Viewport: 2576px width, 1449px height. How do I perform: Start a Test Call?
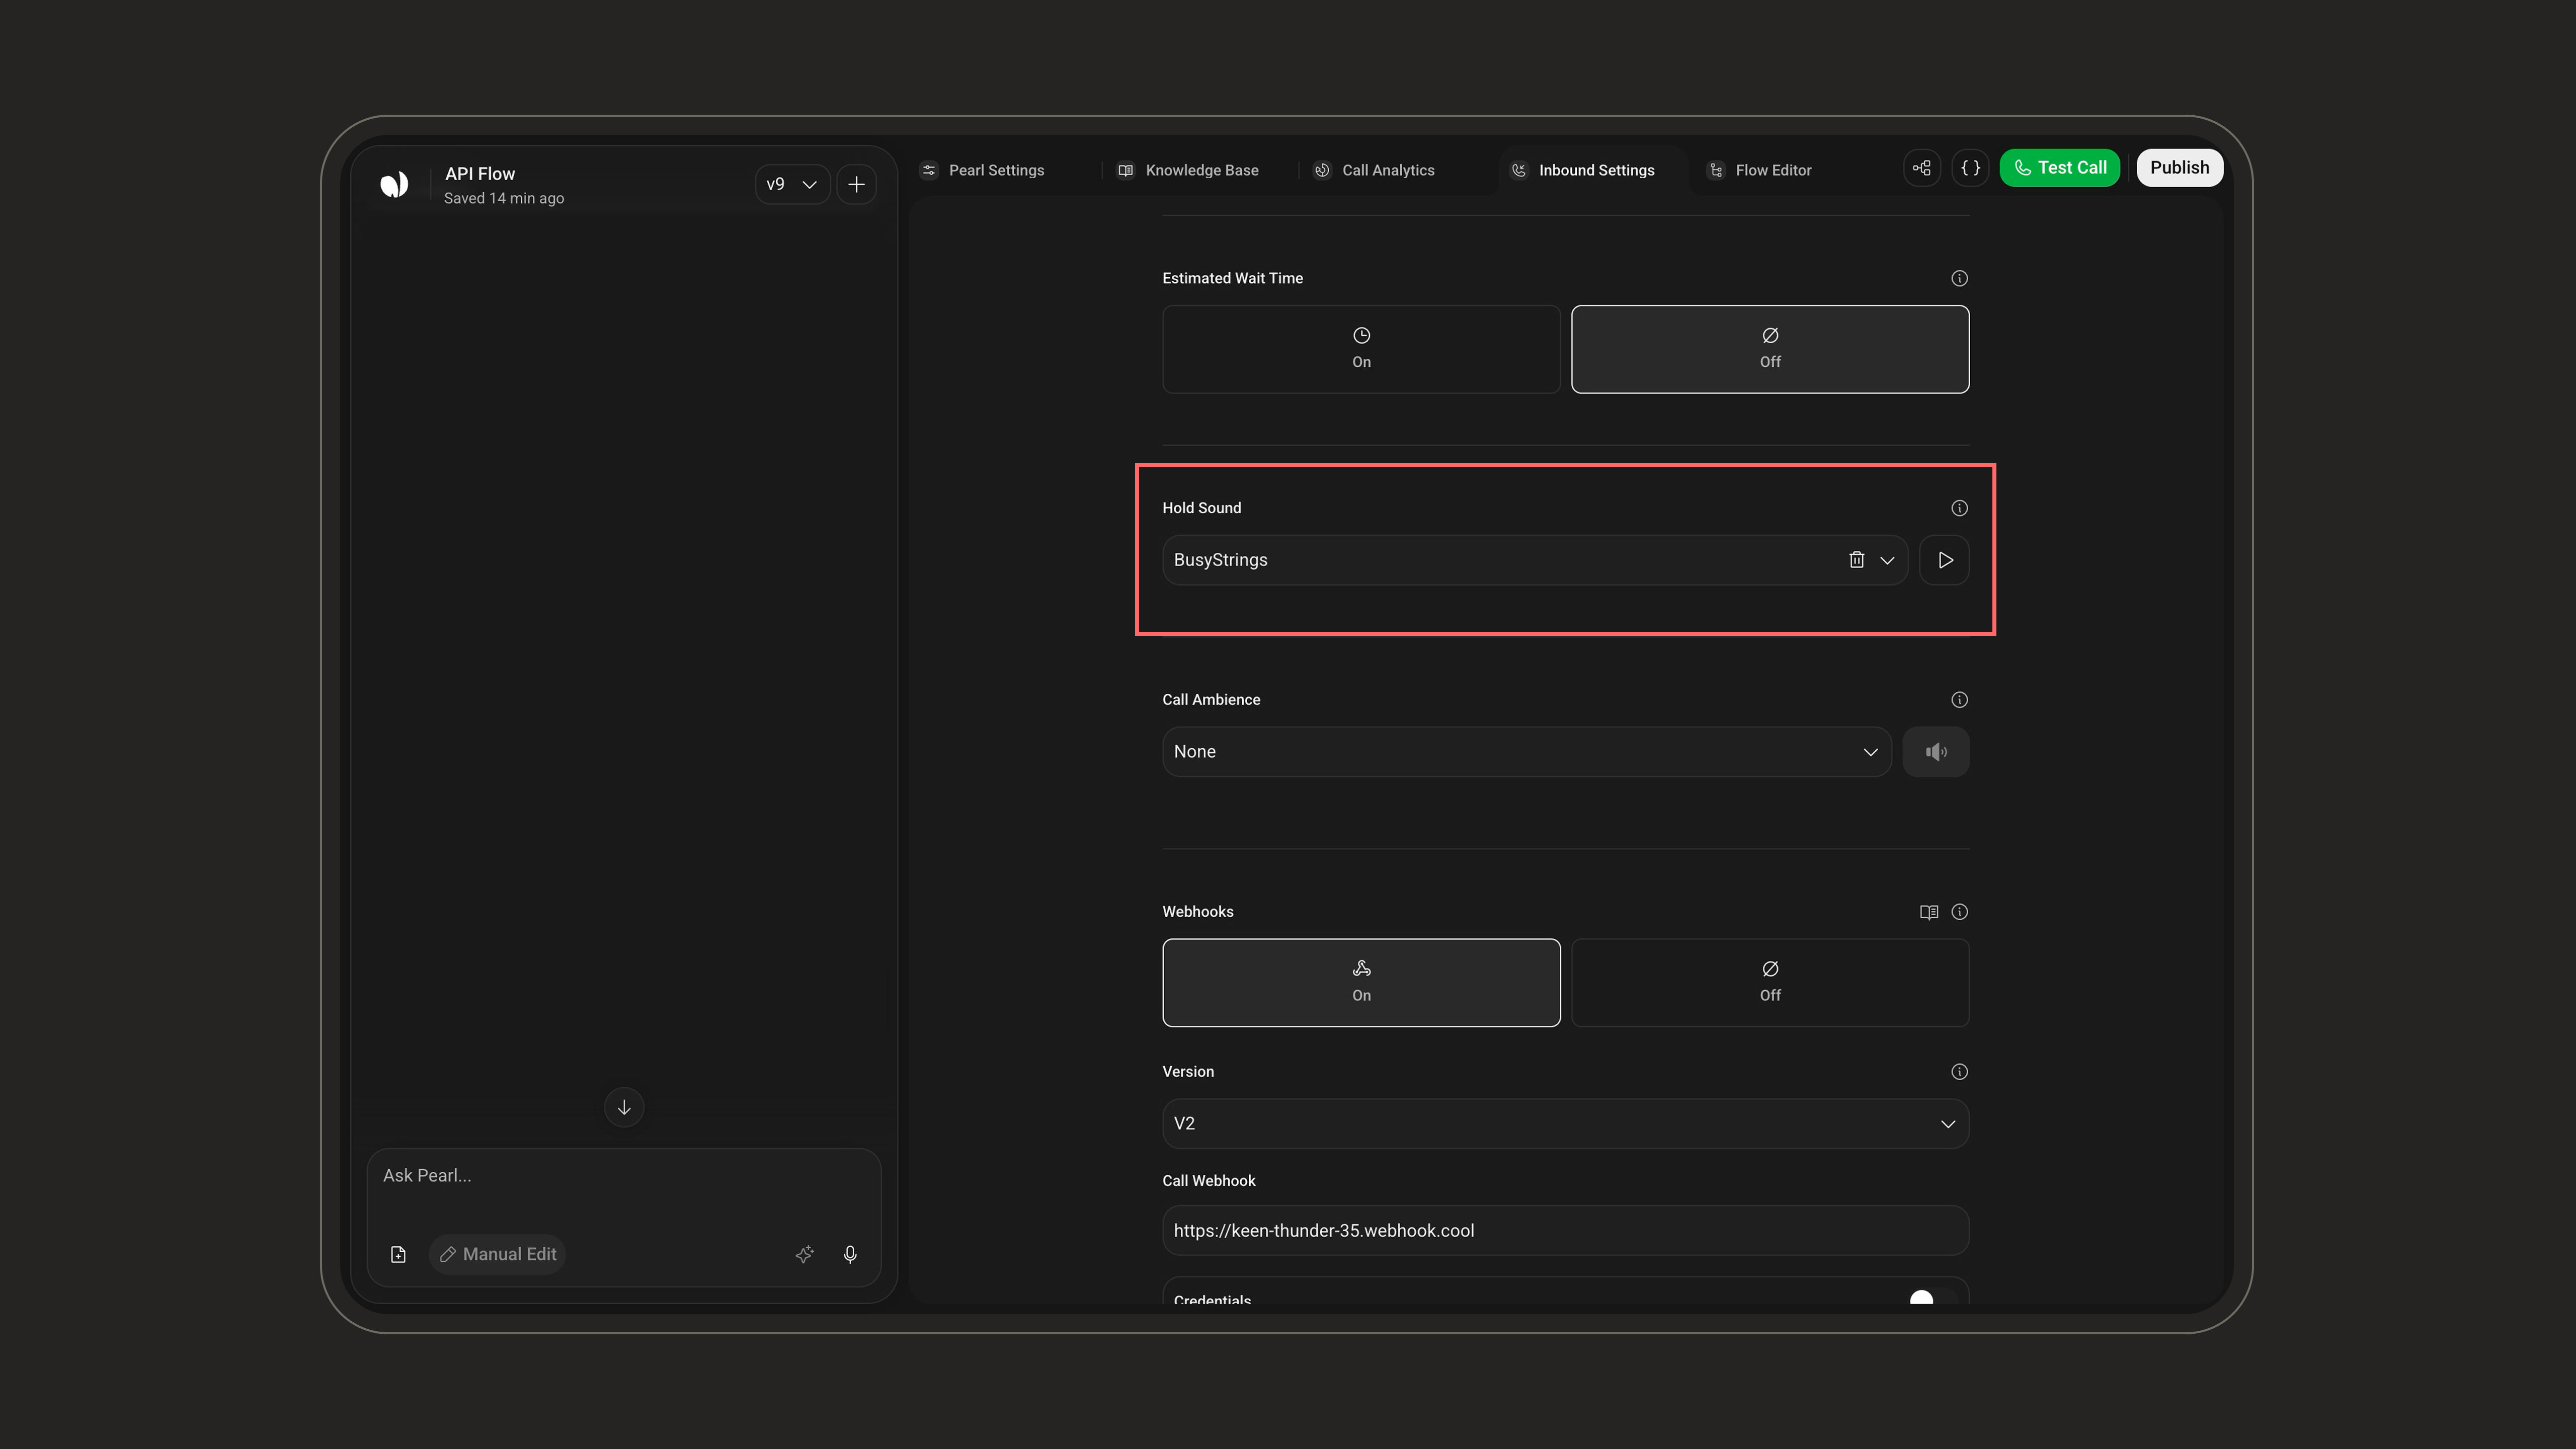pos(2059,168)
